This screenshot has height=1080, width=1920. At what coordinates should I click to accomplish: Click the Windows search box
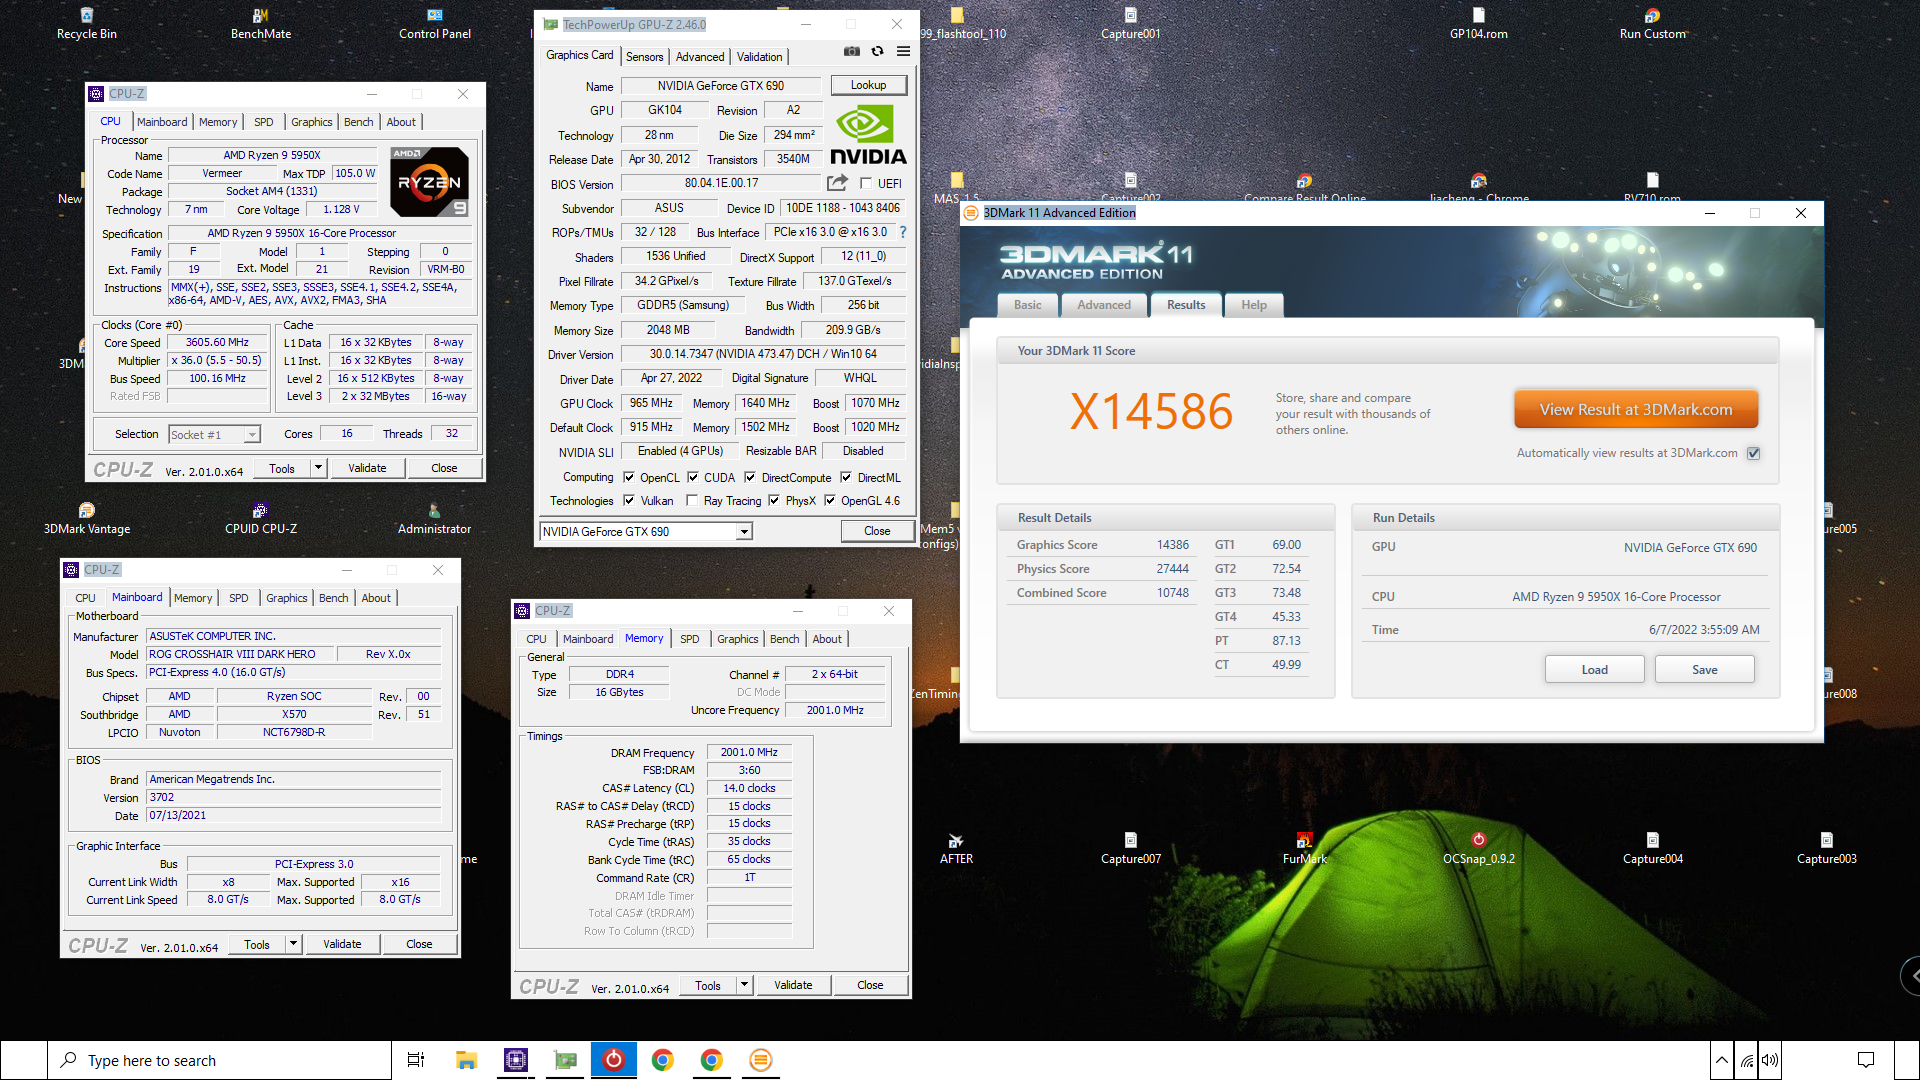[x=220, y=1060]
